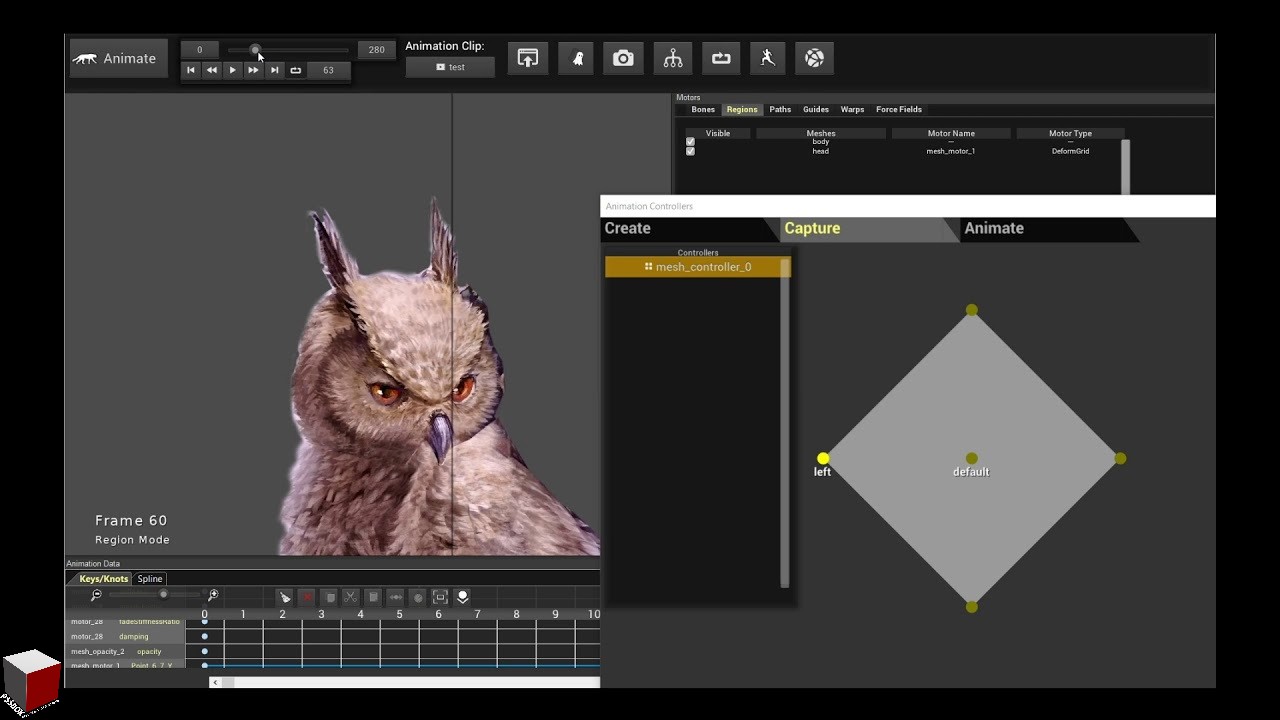
Task: Toggle visibility checkbox for body mesh
Action: point(690,142)
